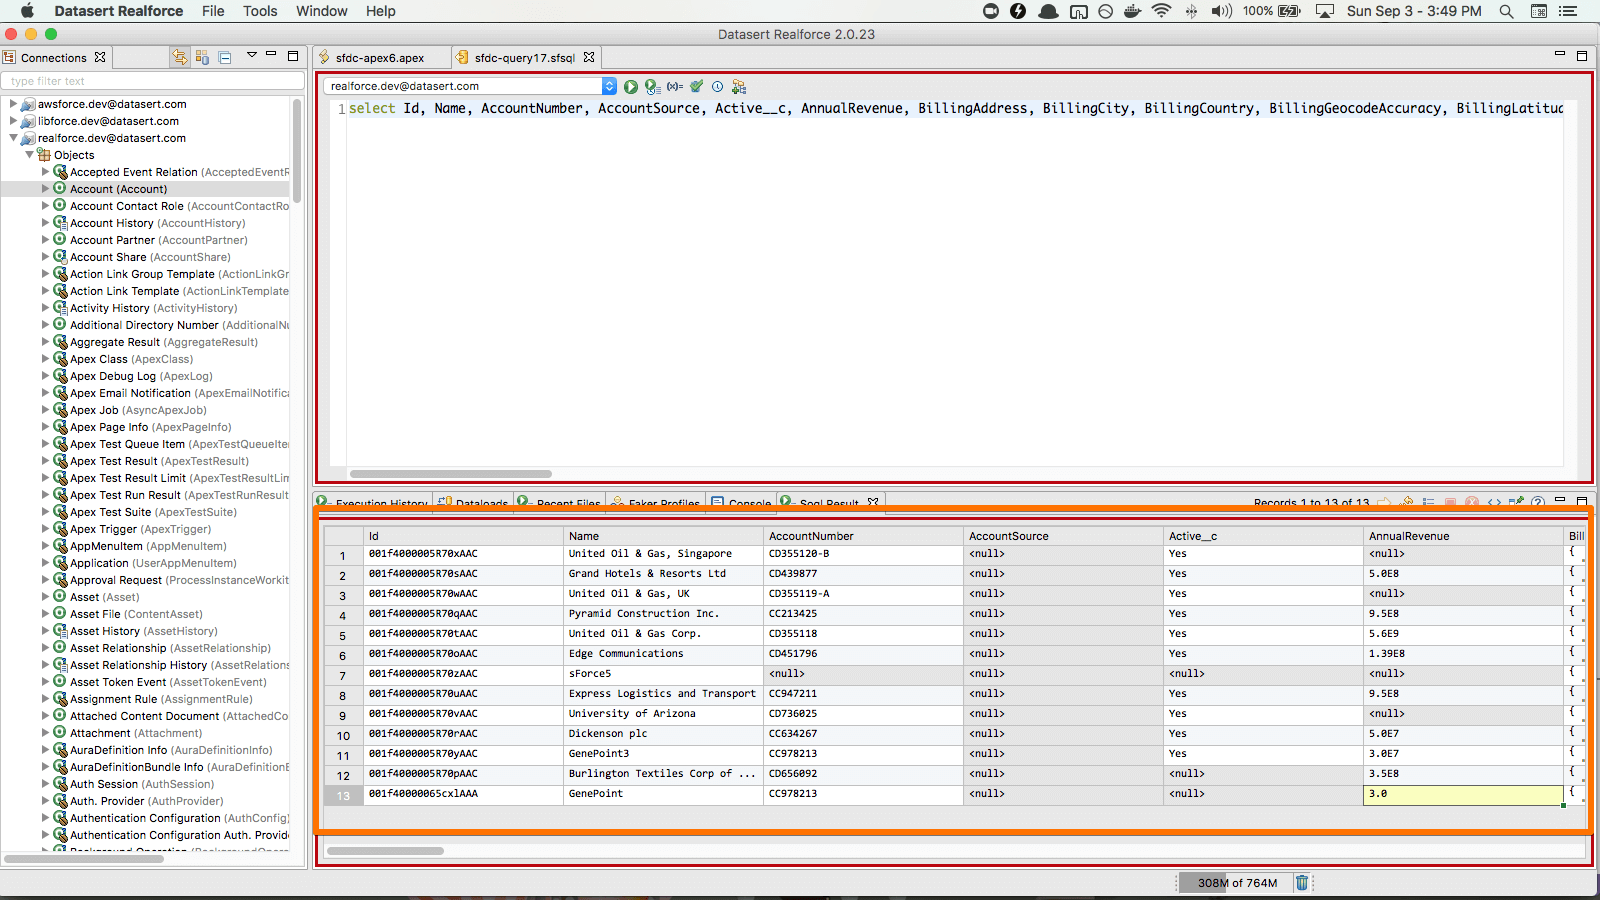Click the green checkmark validate icon

point(696,87)
